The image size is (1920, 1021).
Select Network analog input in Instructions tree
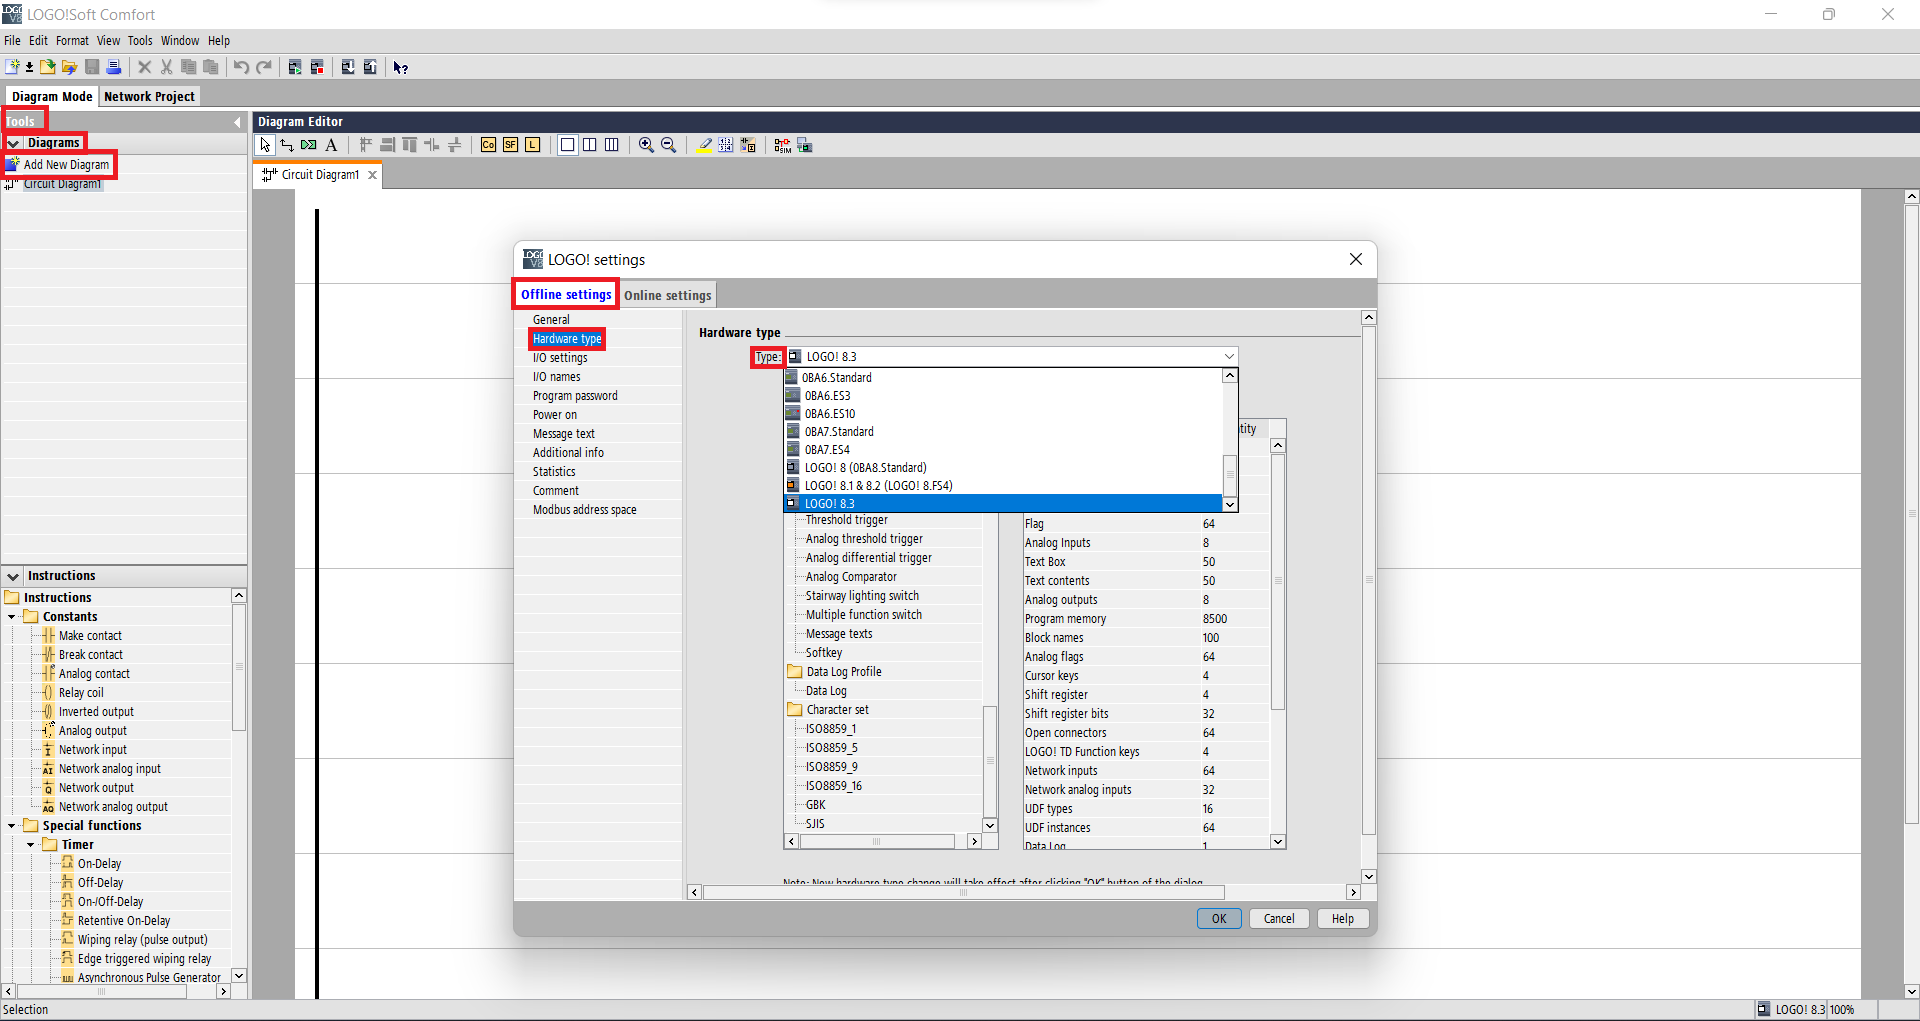[x=110, y=769]
